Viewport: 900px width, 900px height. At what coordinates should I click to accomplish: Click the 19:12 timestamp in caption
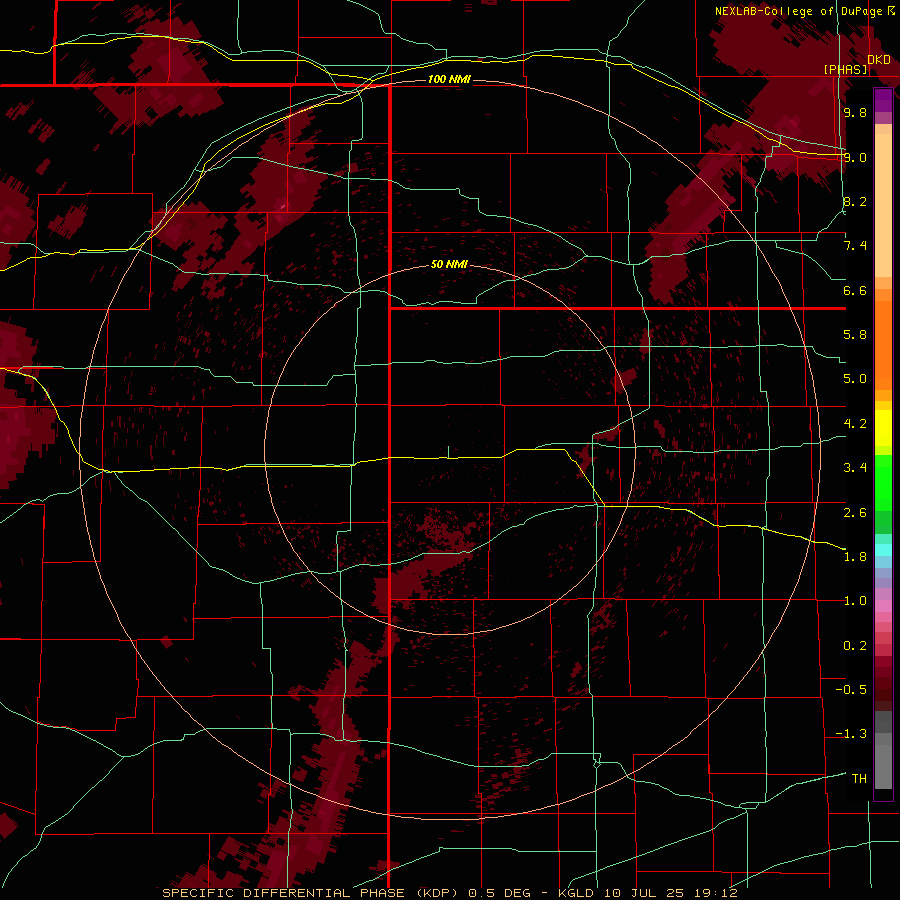tap(715, 893)
